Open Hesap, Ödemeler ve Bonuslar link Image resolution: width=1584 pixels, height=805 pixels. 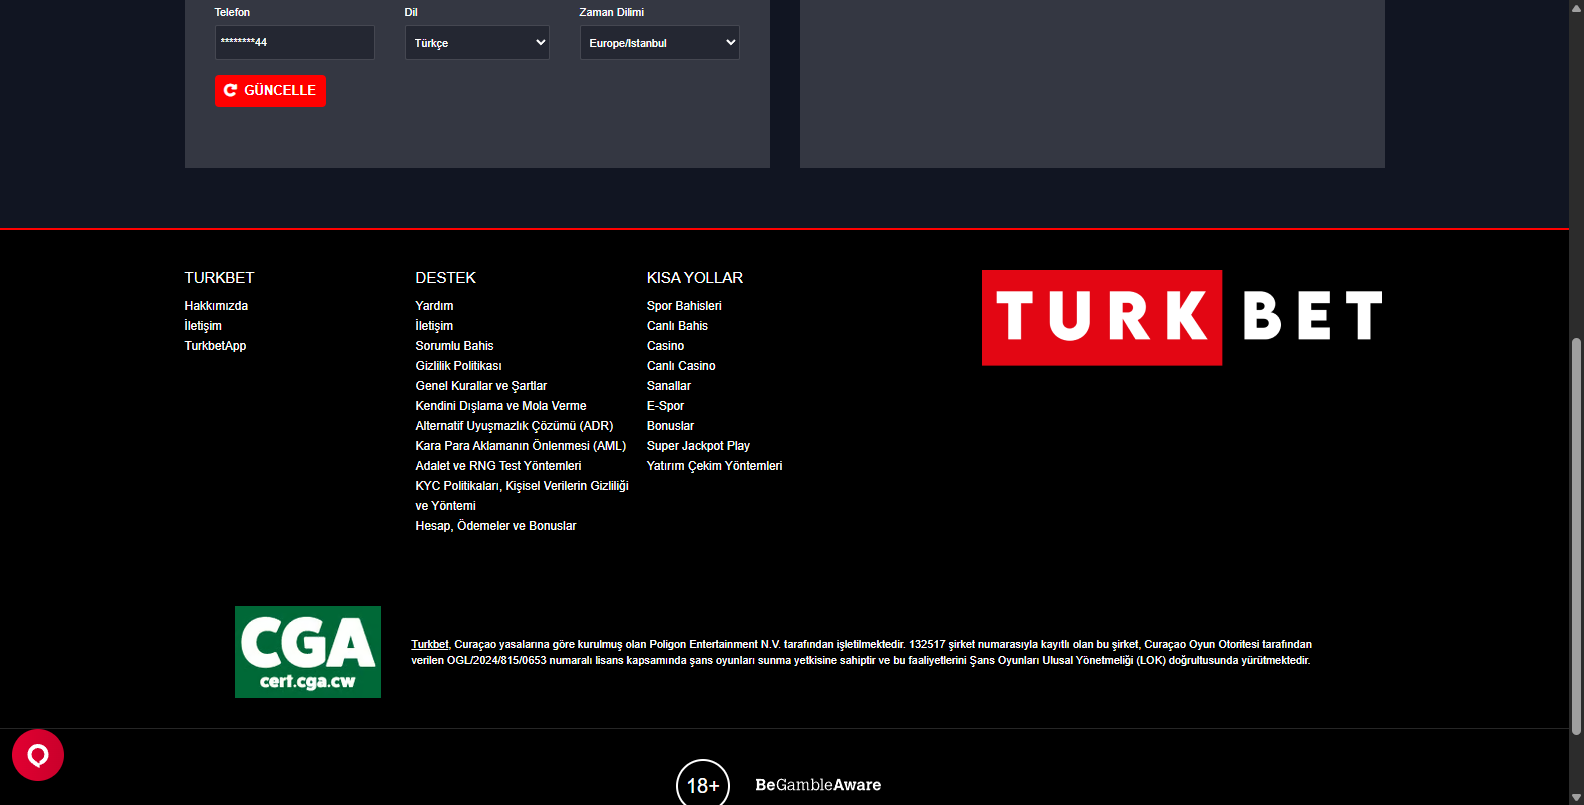click(x=496, y=526)
